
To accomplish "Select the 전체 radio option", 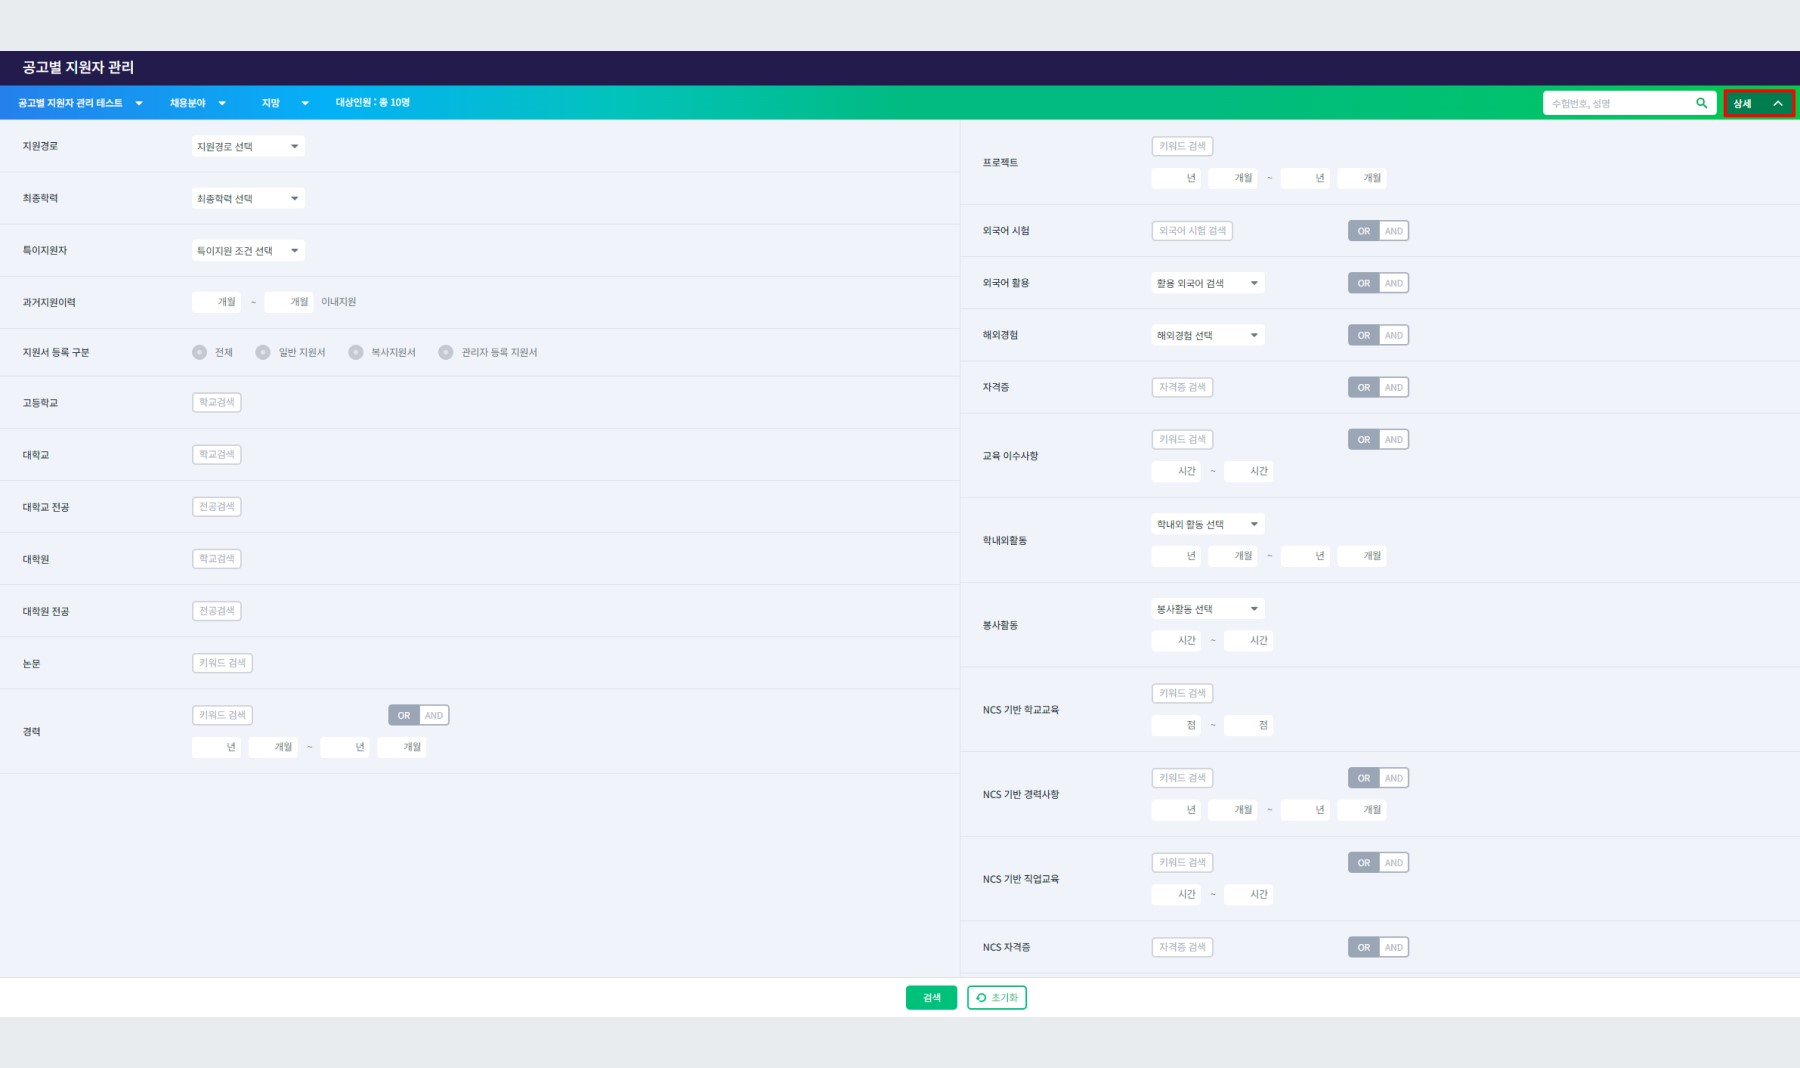I will point(199,352).
